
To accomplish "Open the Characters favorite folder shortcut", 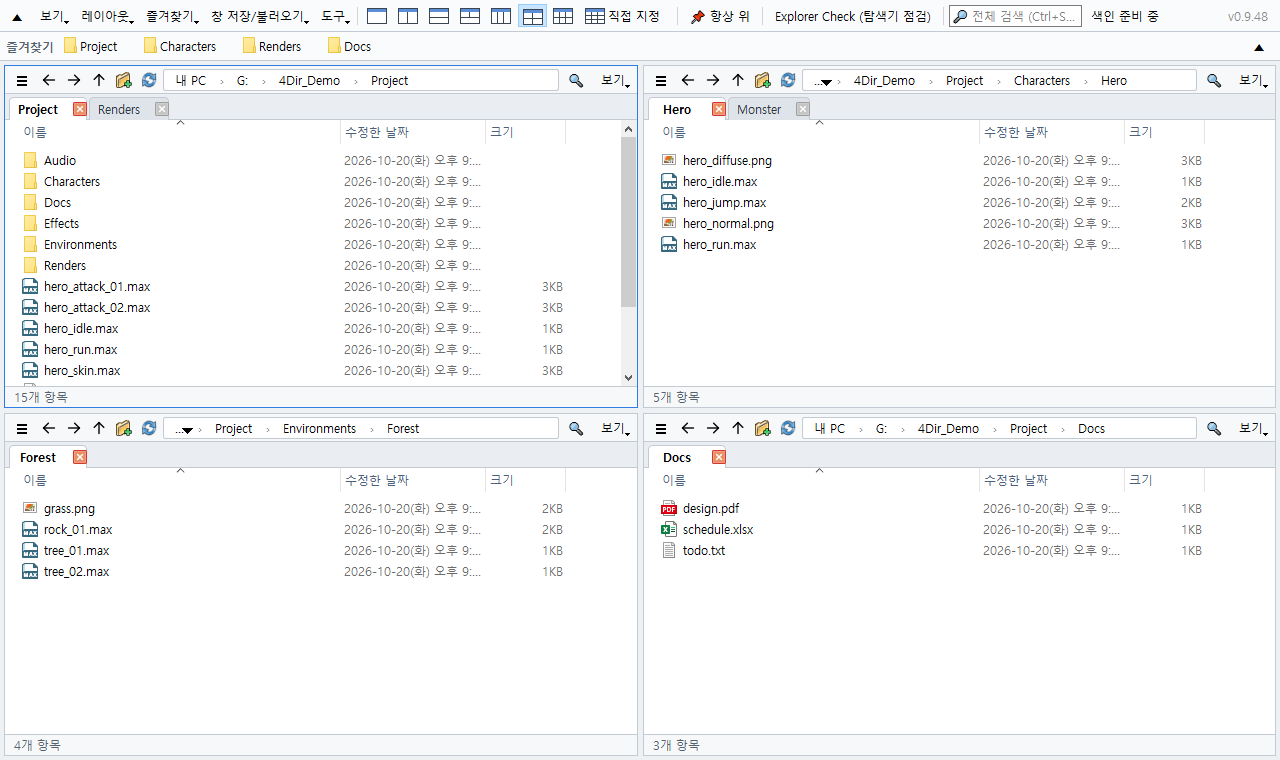I will [x=179, y=46].
